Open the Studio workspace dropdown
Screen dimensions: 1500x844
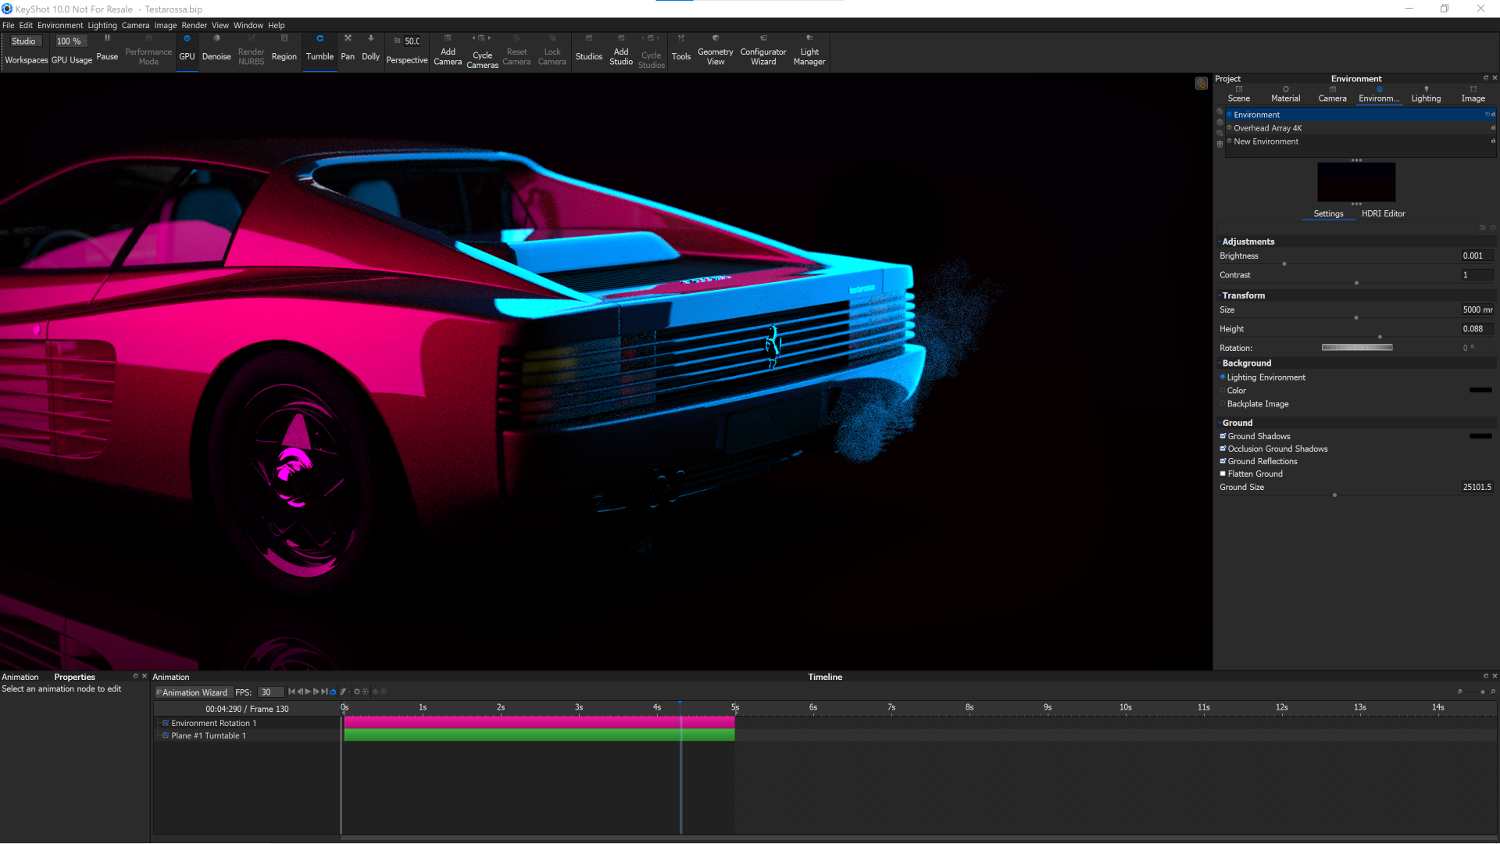click(24, 41)
